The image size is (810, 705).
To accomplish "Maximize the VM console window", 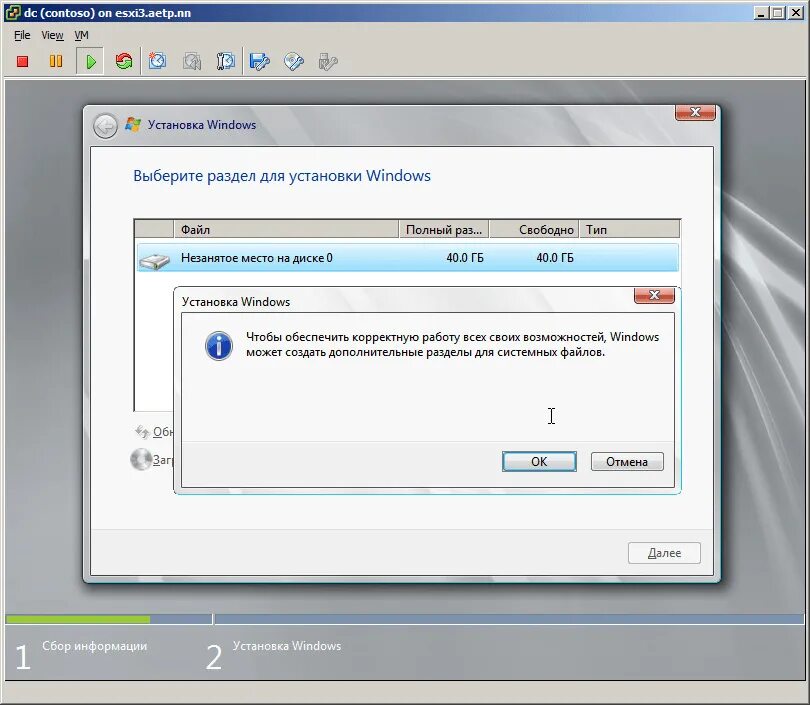I will [777, 12].
